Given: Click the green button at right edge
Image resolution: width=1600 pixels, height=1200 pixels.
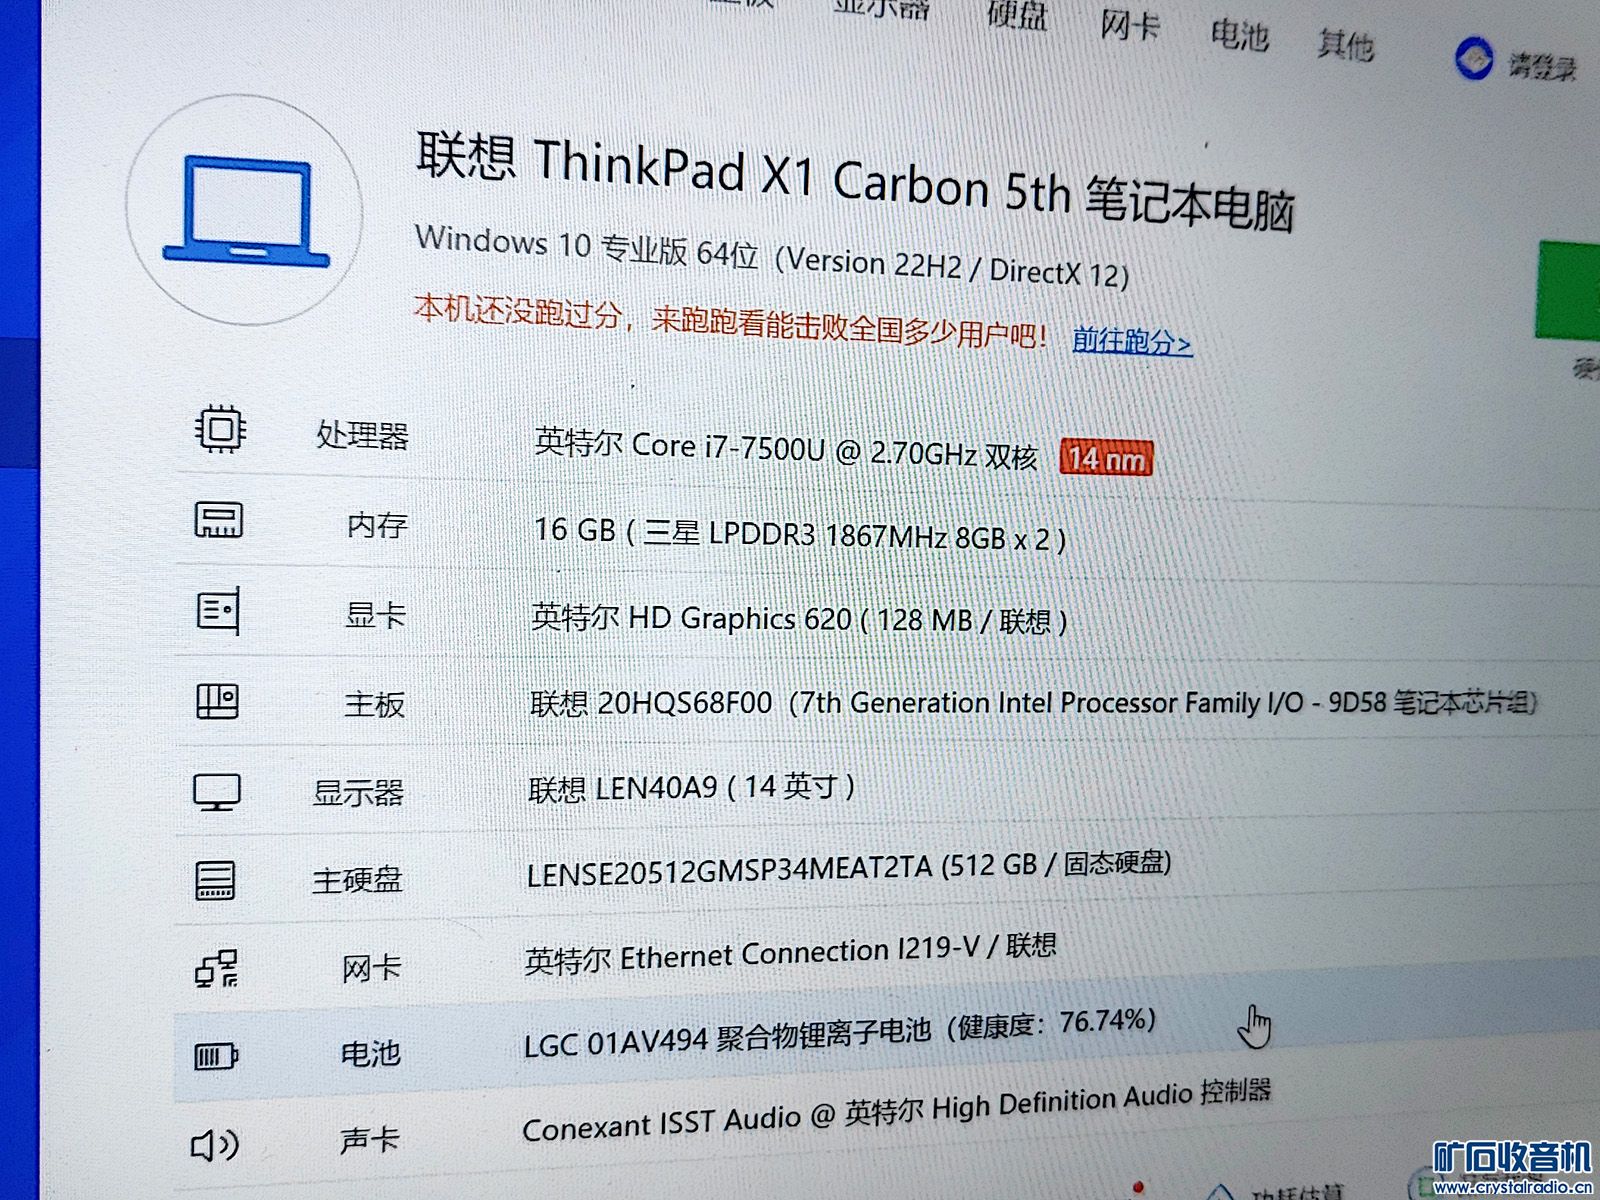Looking at the screenshot, I should pyautogui.click(x=1568, y=290).
